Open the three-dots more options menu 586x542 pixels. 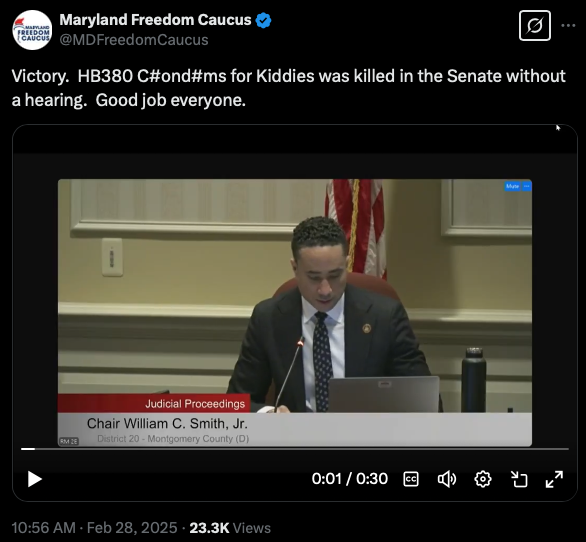tap(568, 25)
